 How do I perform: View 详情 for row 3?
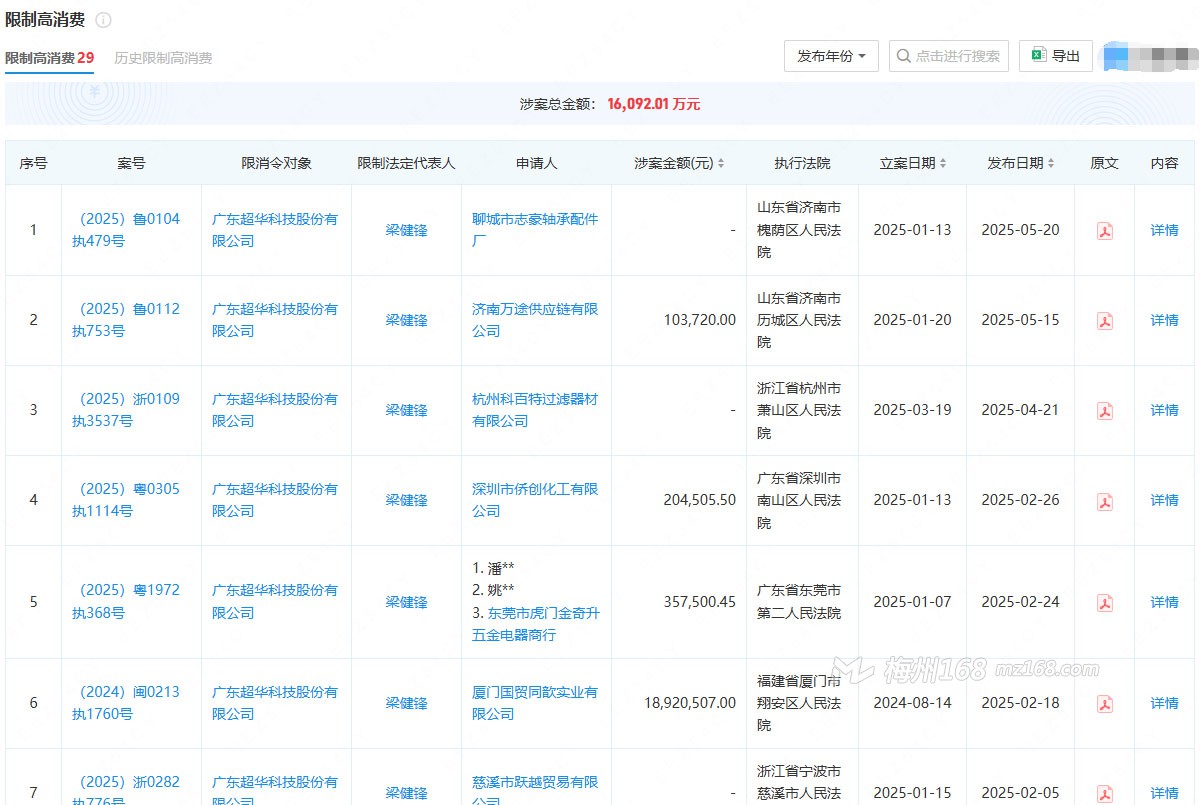1165,410
